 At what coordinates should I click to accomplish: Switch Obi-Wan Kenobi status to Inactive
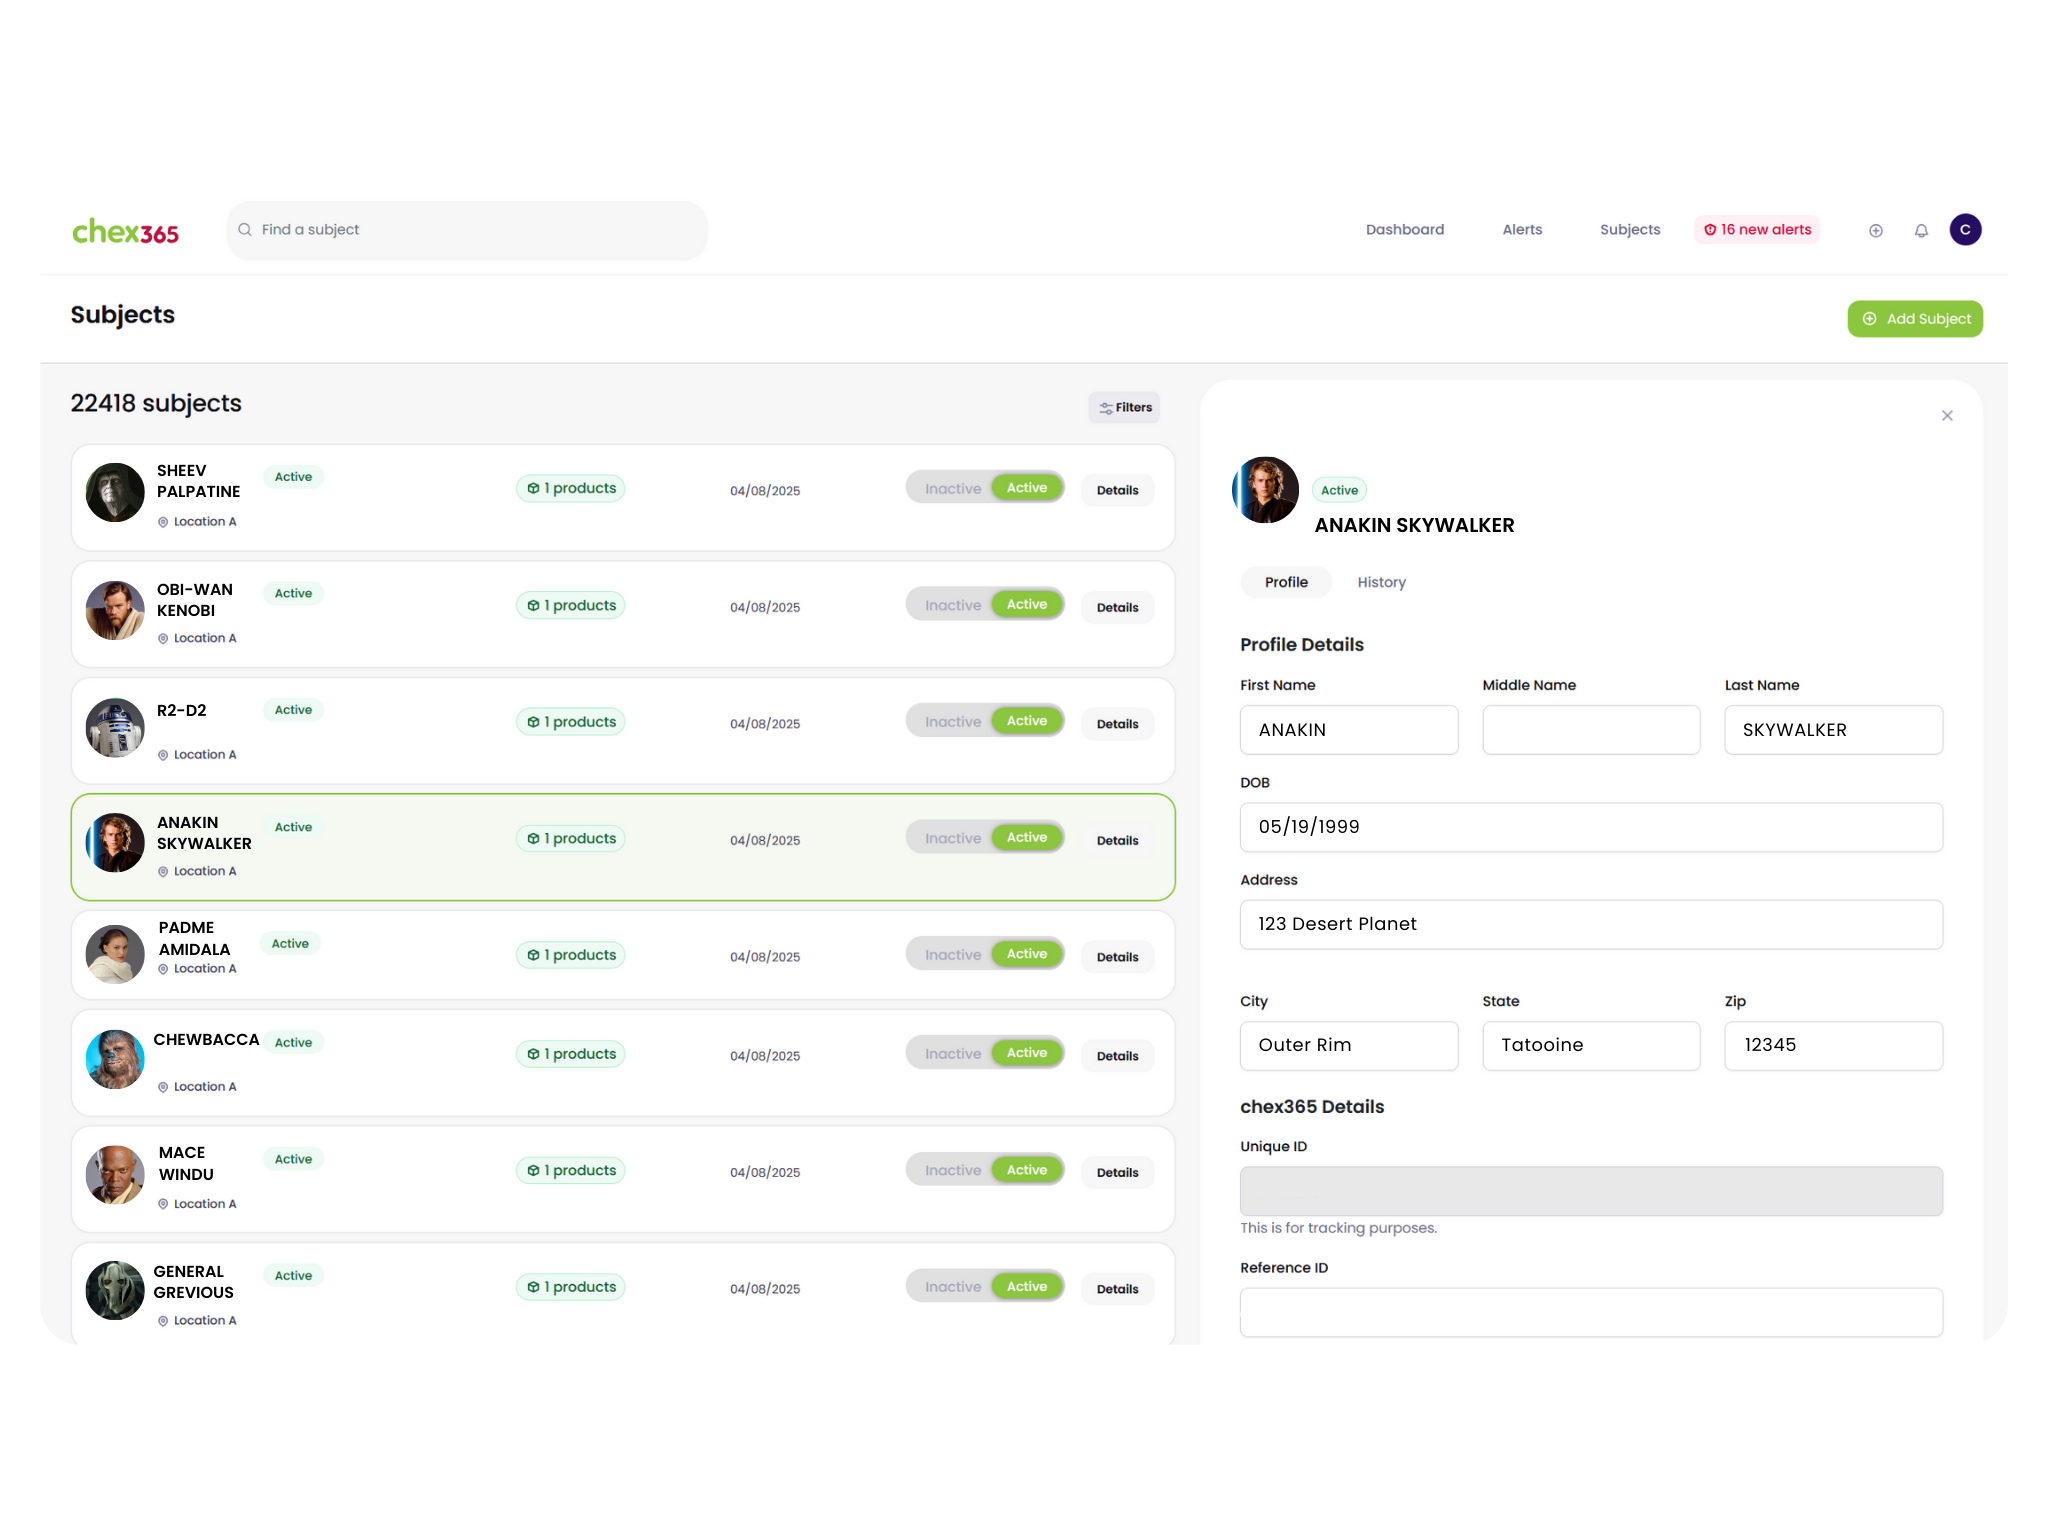click(x=952, y=605)
